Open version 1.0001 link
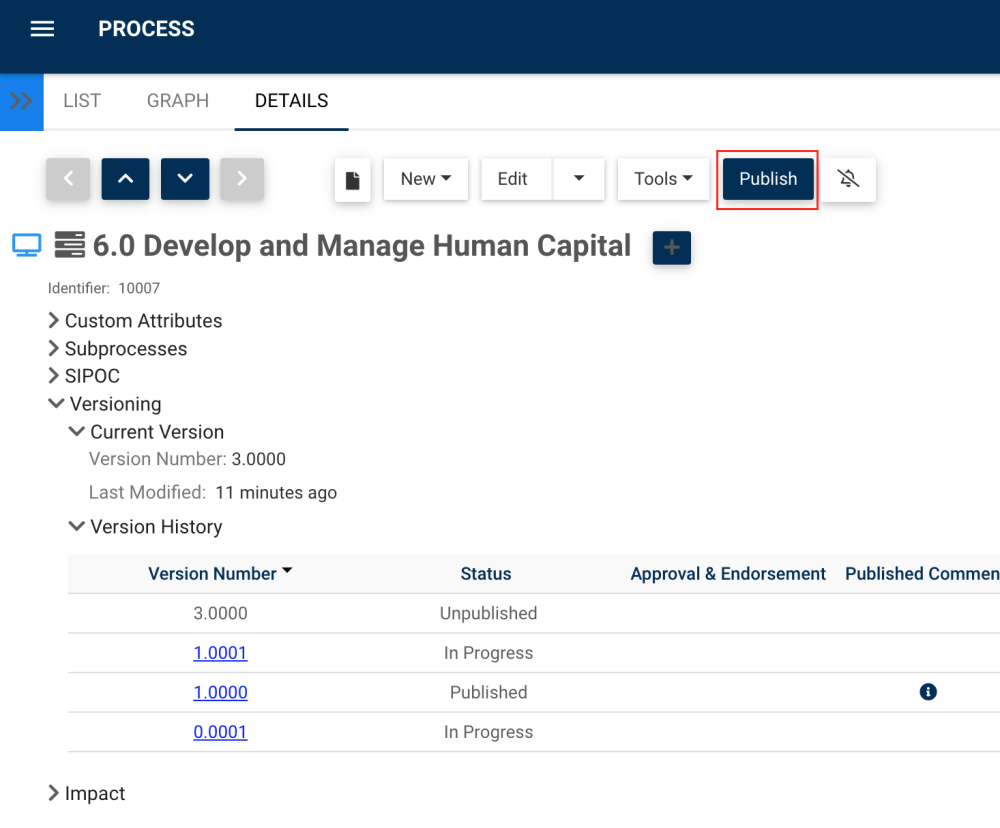 tap(220, 653)
